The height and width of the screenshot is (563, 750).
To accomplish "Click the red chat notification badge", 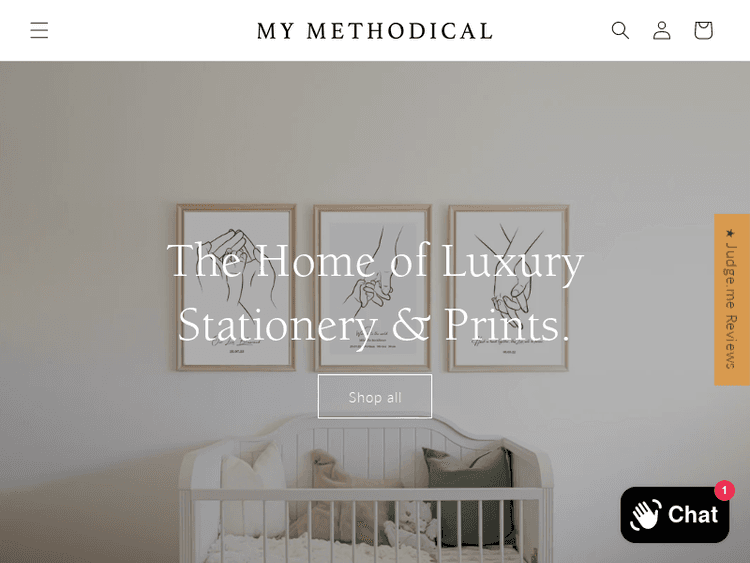I will [724, 490].
